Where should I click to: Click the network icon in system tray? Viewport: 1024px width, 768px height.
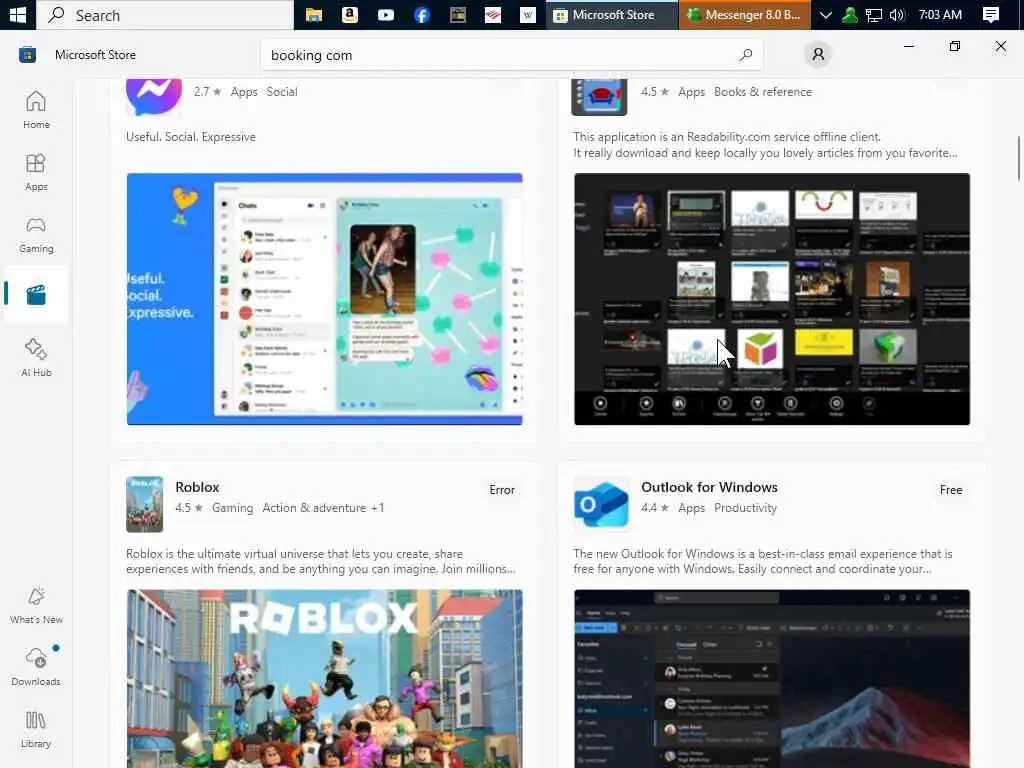tap(874, 14)
